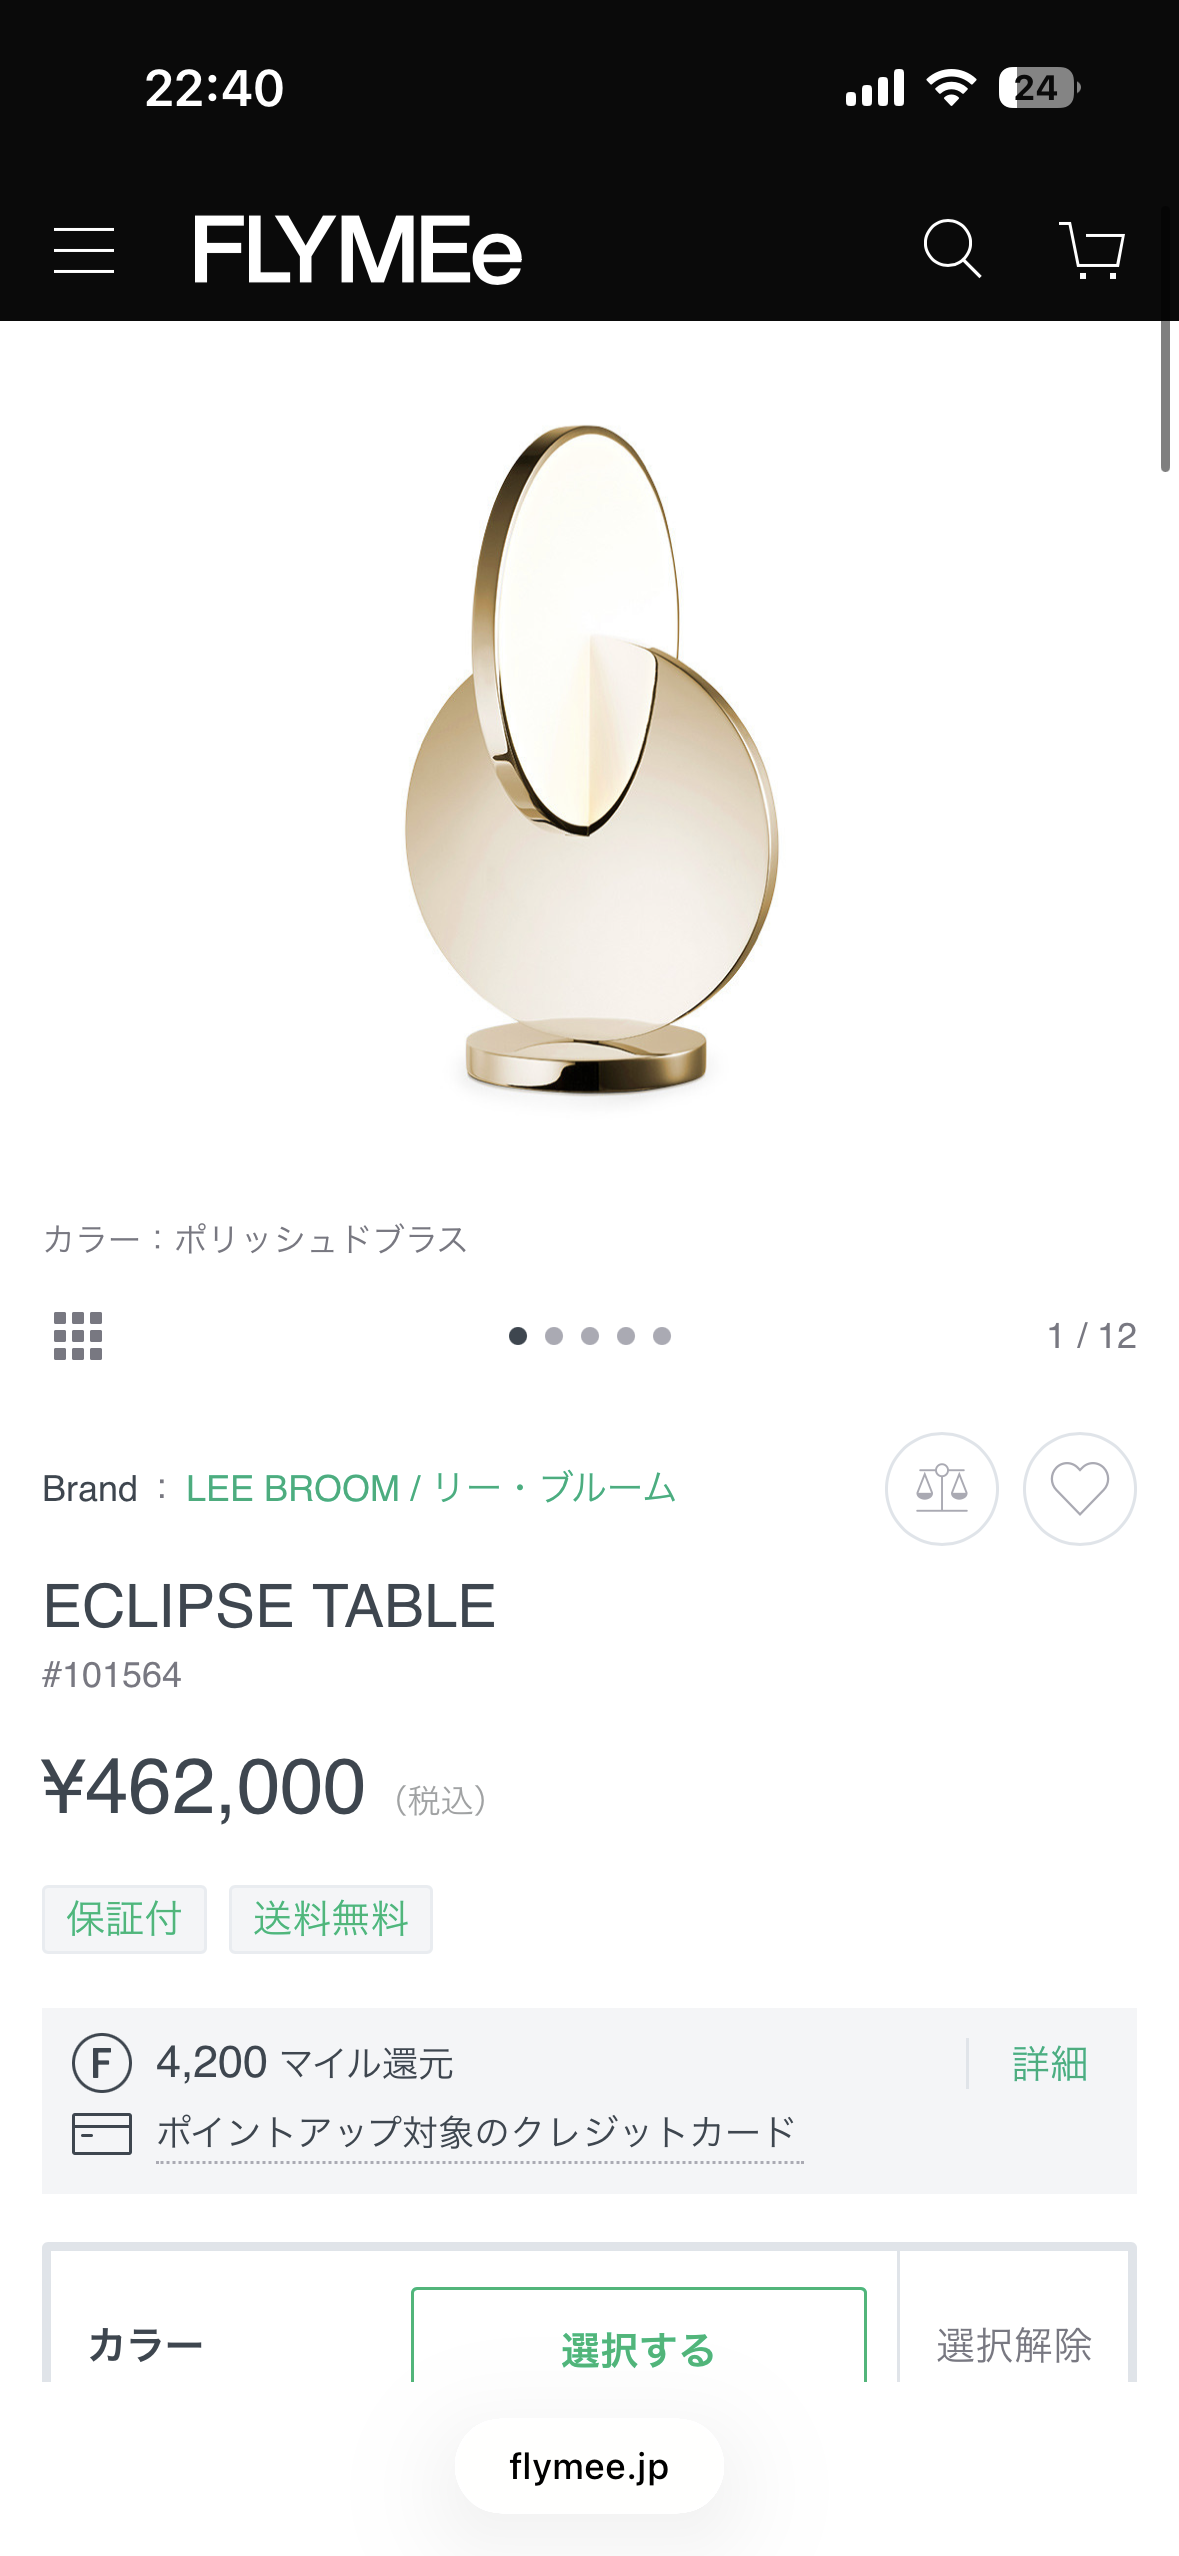Tap the 送料無料 free shipping tag
Image resolution: width=1179 pixels, height=2556 pixels.
(331, 1919)
